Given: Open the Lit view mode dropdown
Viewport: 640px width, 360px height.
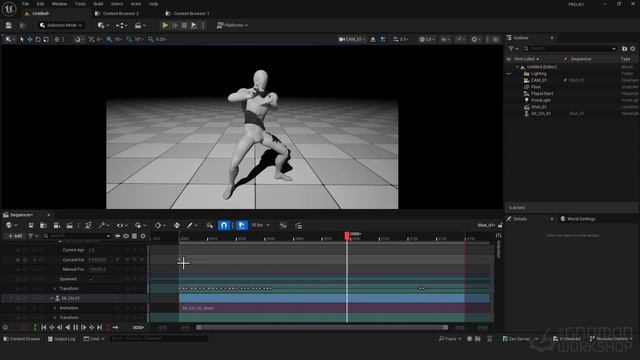Looking at the screenshot, I should (427, 40).
